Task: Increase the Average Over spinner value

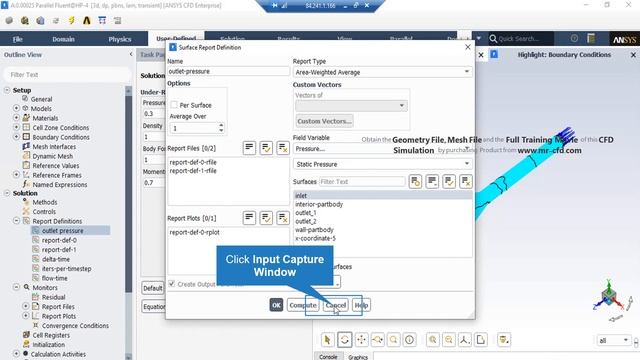Action: (221, 125)
